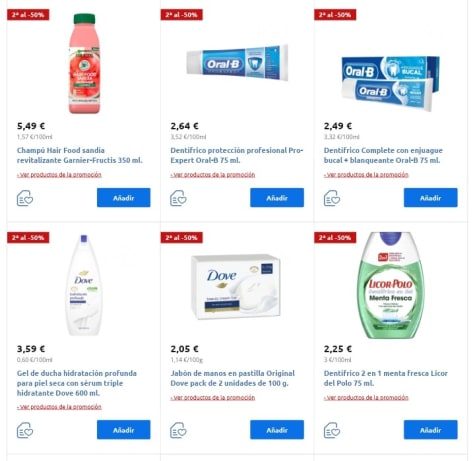Click wishlist icon for Dove soap bar pack
The height and width of the screenshot is (461, 475).
[178, 430]
